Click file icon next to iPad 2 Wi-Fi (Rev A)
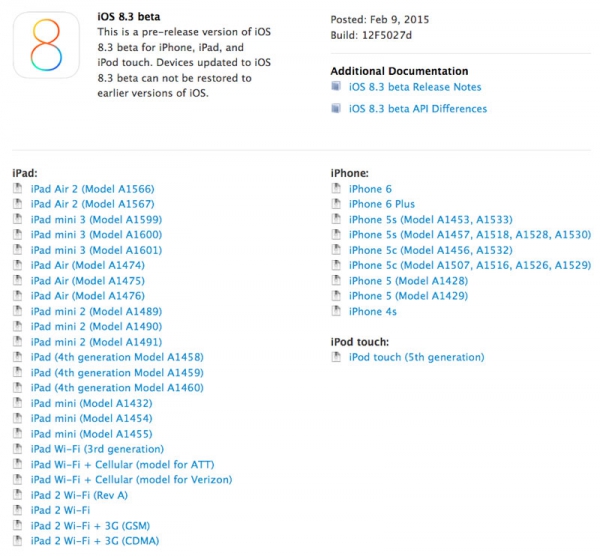 point(18,494)
